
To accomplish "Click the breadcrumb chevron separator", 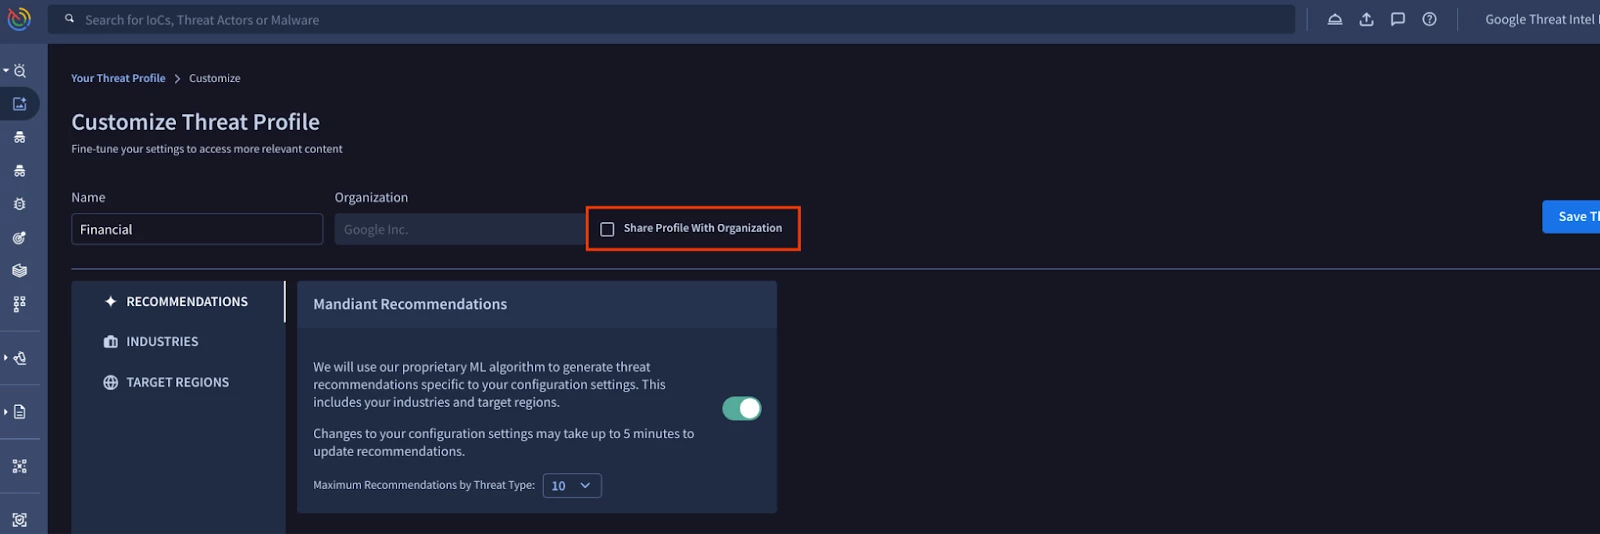I will pos(177,78).
